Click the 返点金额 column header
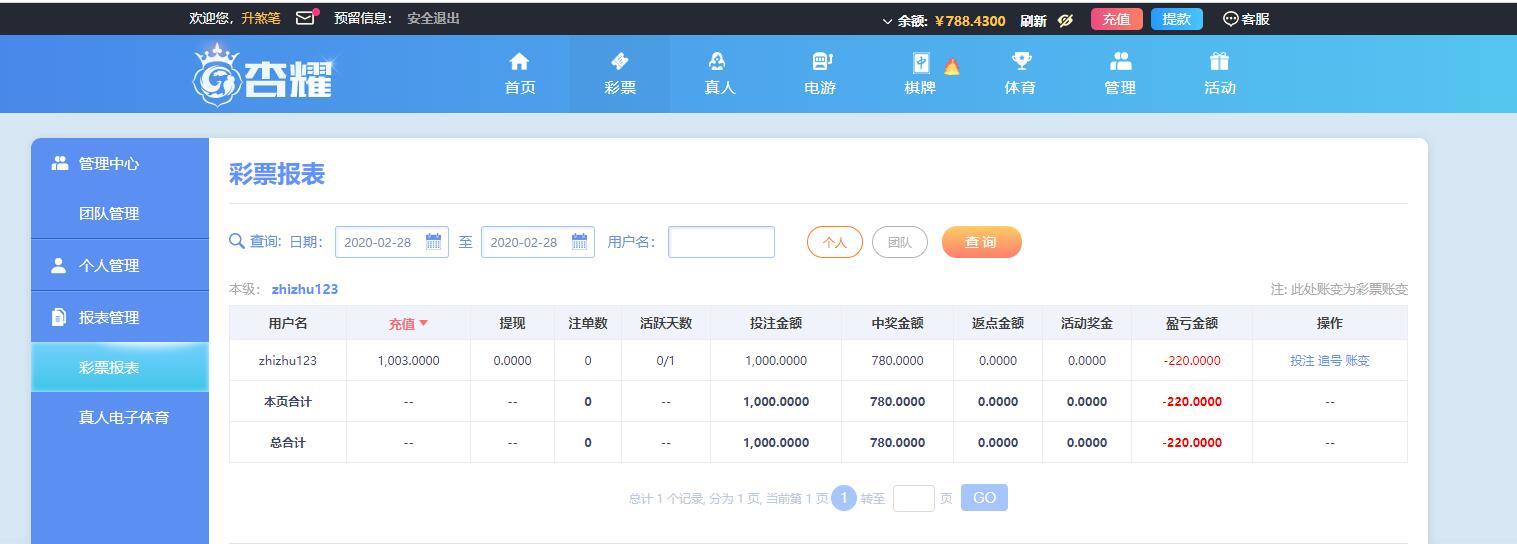 click(x=998, y=323)
